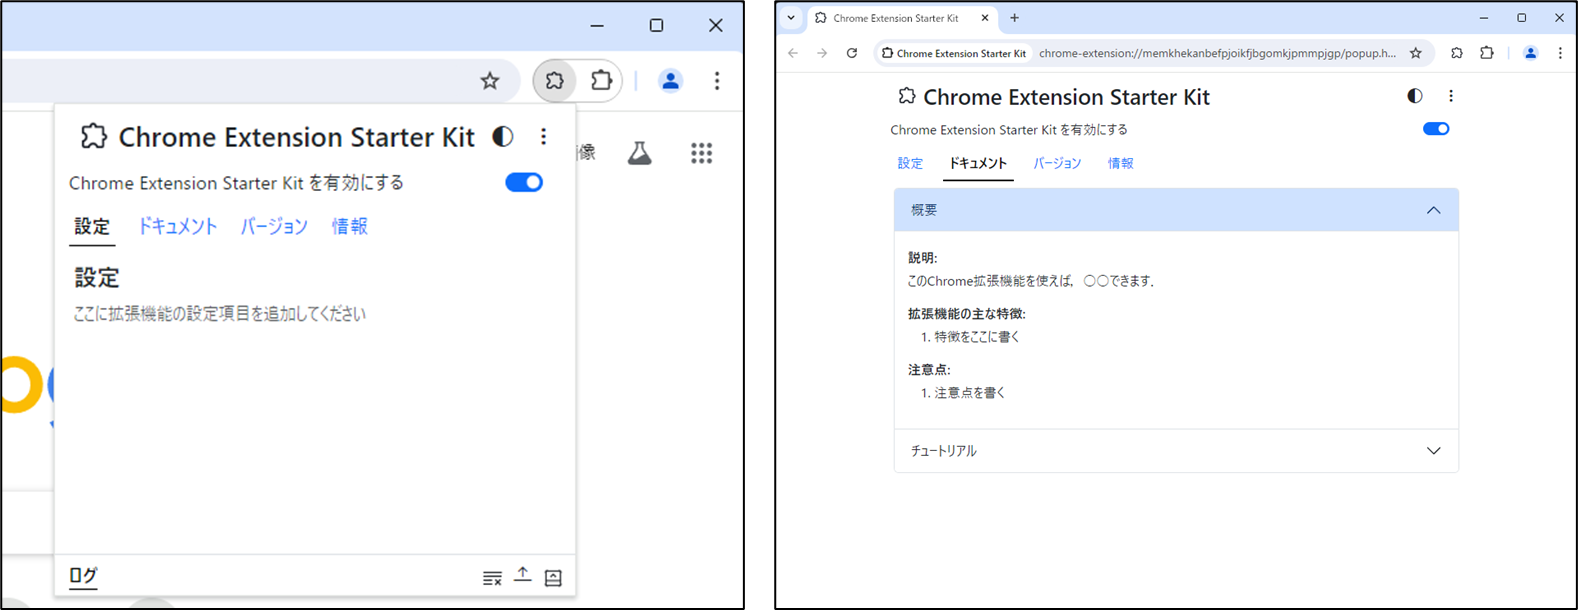This screenshot has width=1578, height=610.
Task: Click the puzzle logo beside popup title
Action: tap(93, 137)
